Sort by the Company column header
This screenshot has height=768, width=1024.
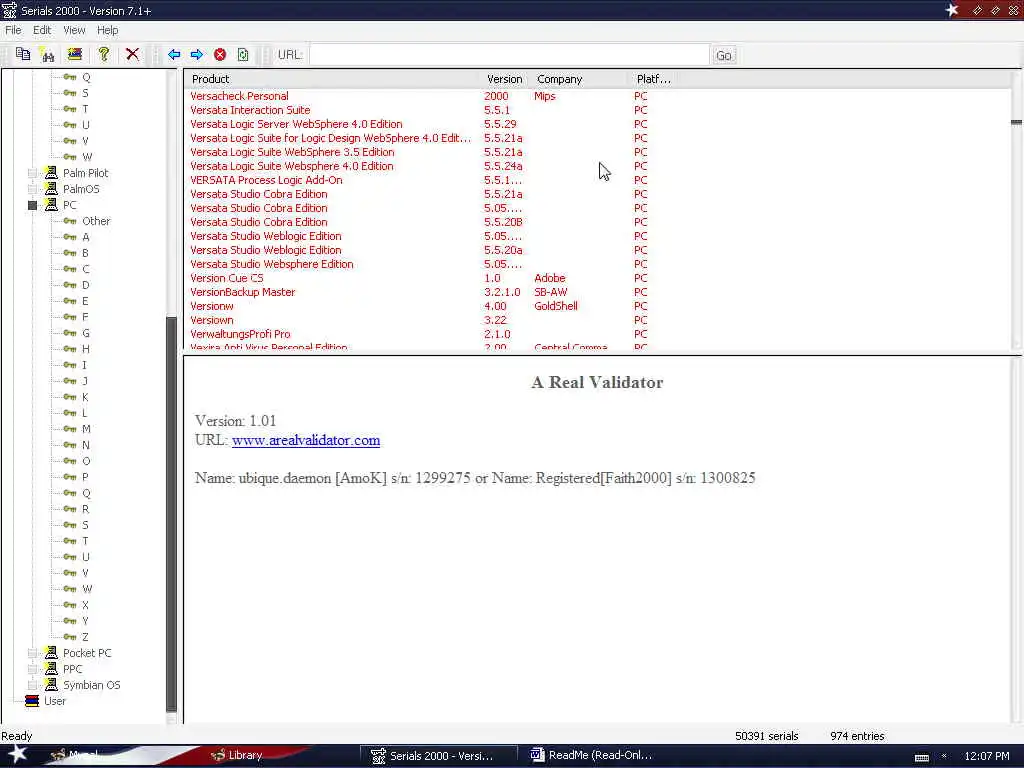(579, 79)
